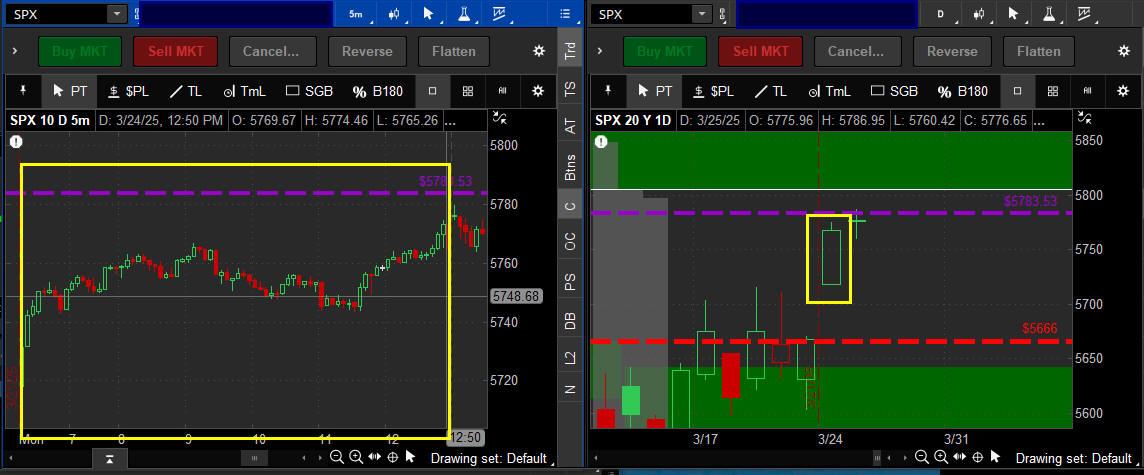Choose the % B180 Fibonacci tool on 5m chart

pyautogui.click(x=378, y=91)
